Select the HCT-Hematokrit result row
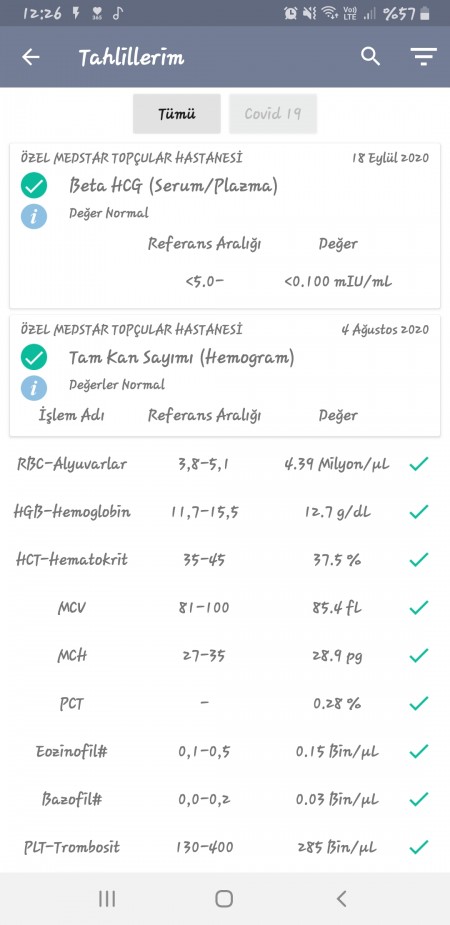450x925 pixels. coord(225,560)
